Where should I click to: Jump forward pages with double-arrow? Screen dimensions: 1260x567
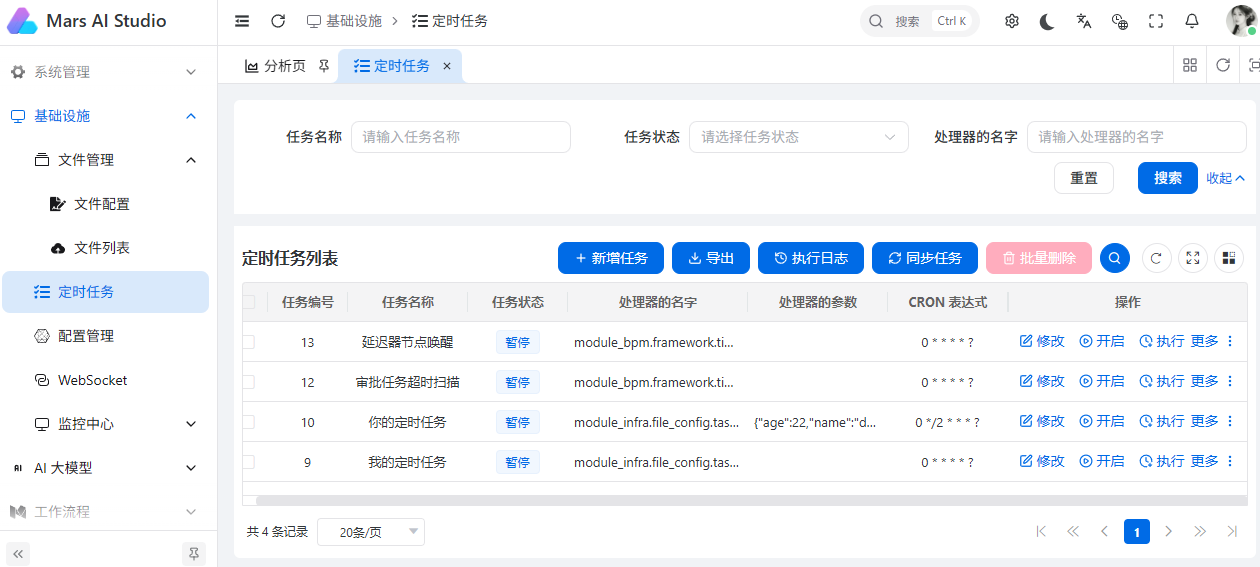[1200, 532]
